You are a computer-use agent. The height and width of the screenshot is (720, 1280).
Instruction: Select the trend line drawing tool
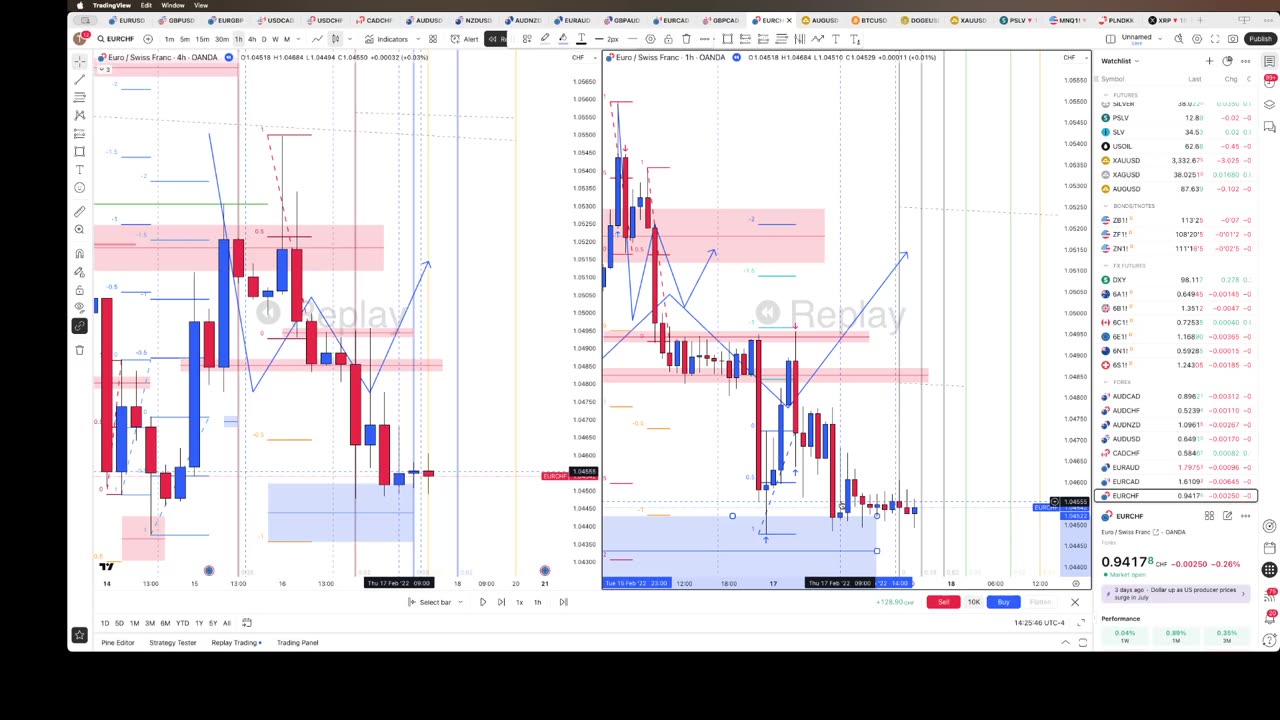pyautogui.click(x=80, y=78)
